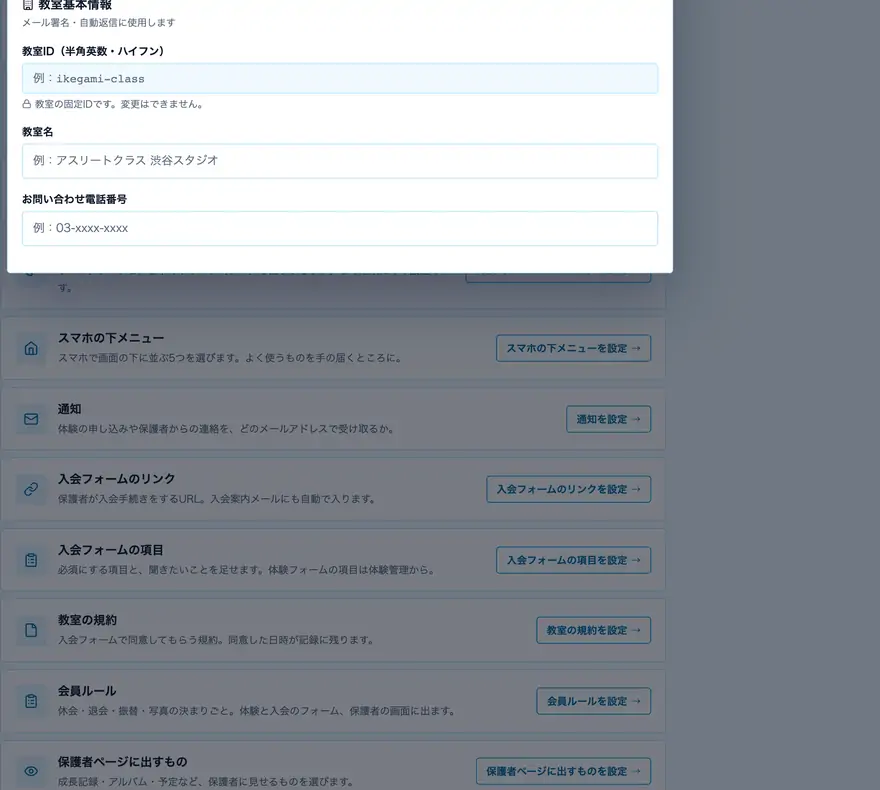This screenshot has width=880, height=790.
Task: Open 入会フォームの項目を設定 button
Action: [x=574, y=560]
